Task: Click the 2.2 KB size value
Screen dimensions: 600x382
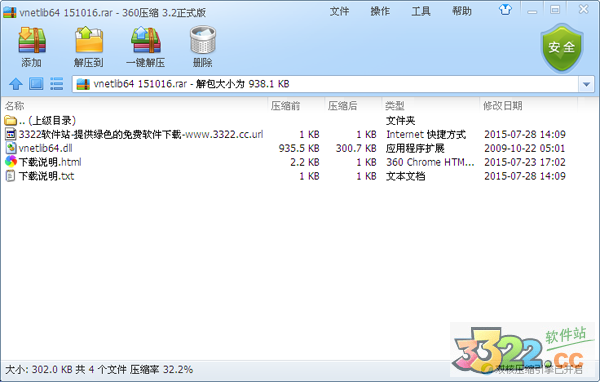Action: tap(305, 162)
